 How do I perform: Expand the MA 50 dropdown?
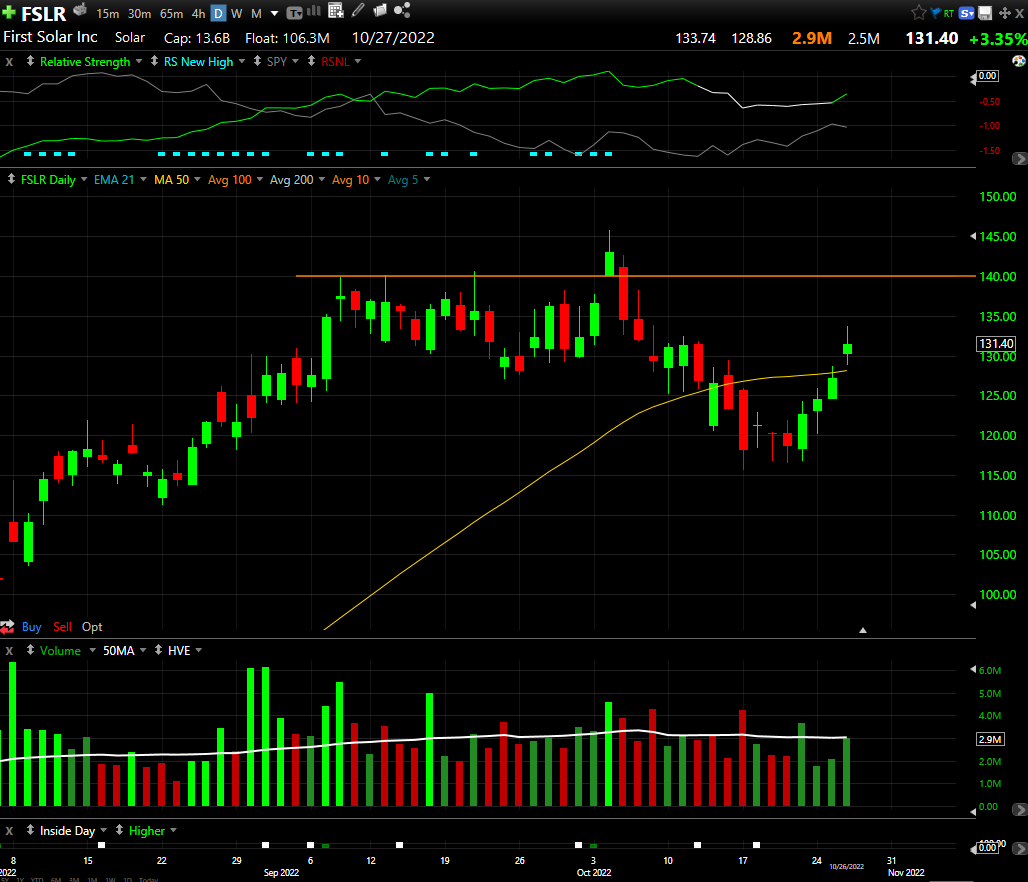click(x=197, y=180)
